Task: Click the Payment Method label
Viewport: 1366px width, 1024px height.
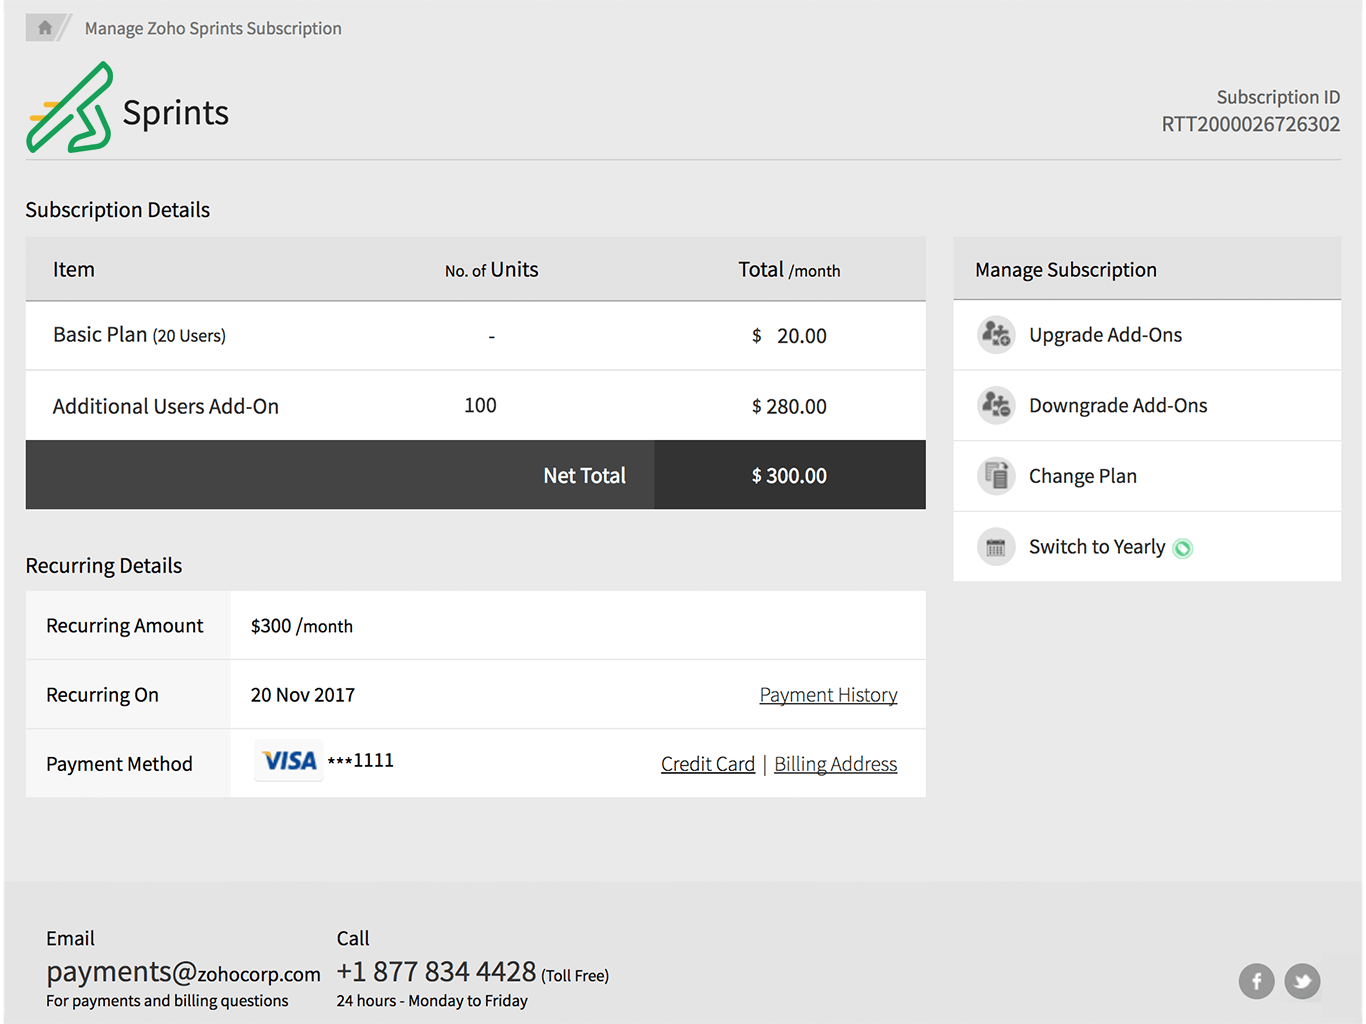Action: coord(119,764)
